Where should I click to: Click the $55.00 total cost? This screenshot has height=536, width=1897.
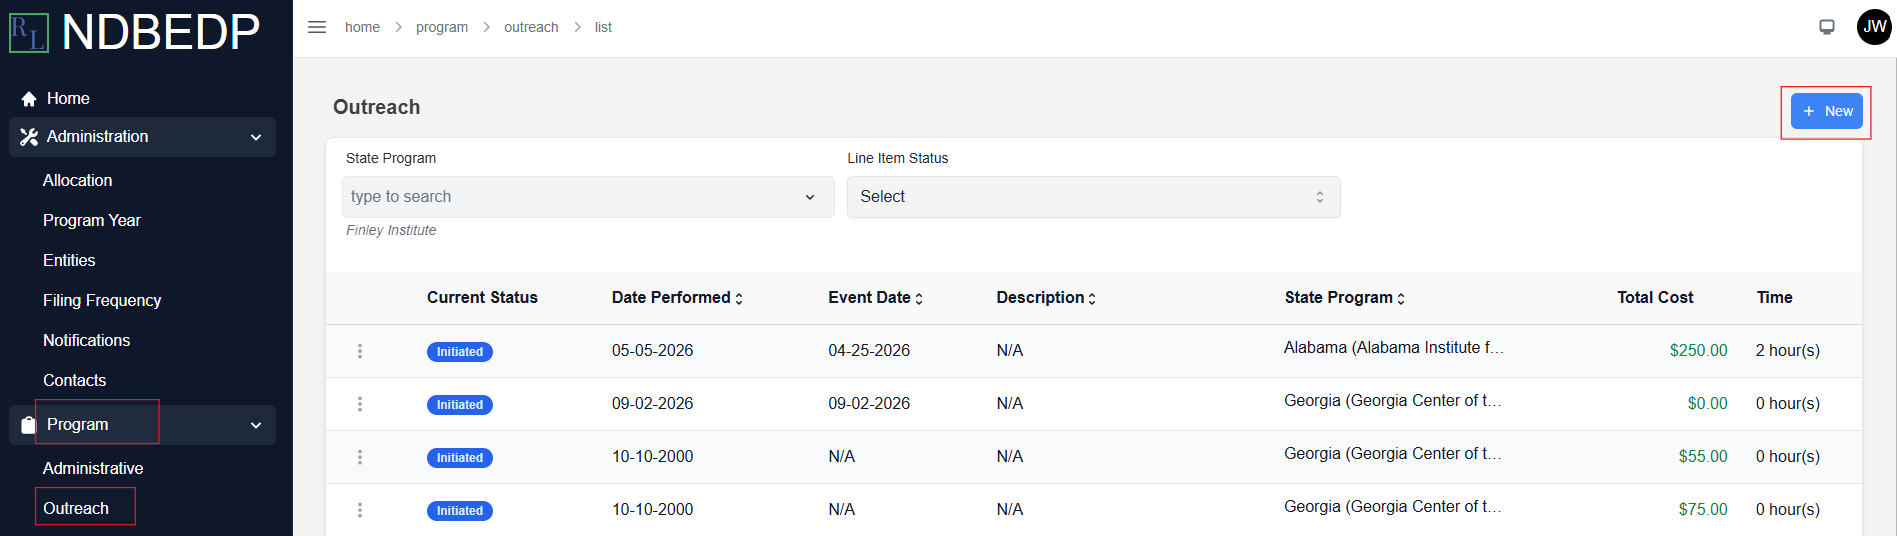click(x=1703, y=457)
